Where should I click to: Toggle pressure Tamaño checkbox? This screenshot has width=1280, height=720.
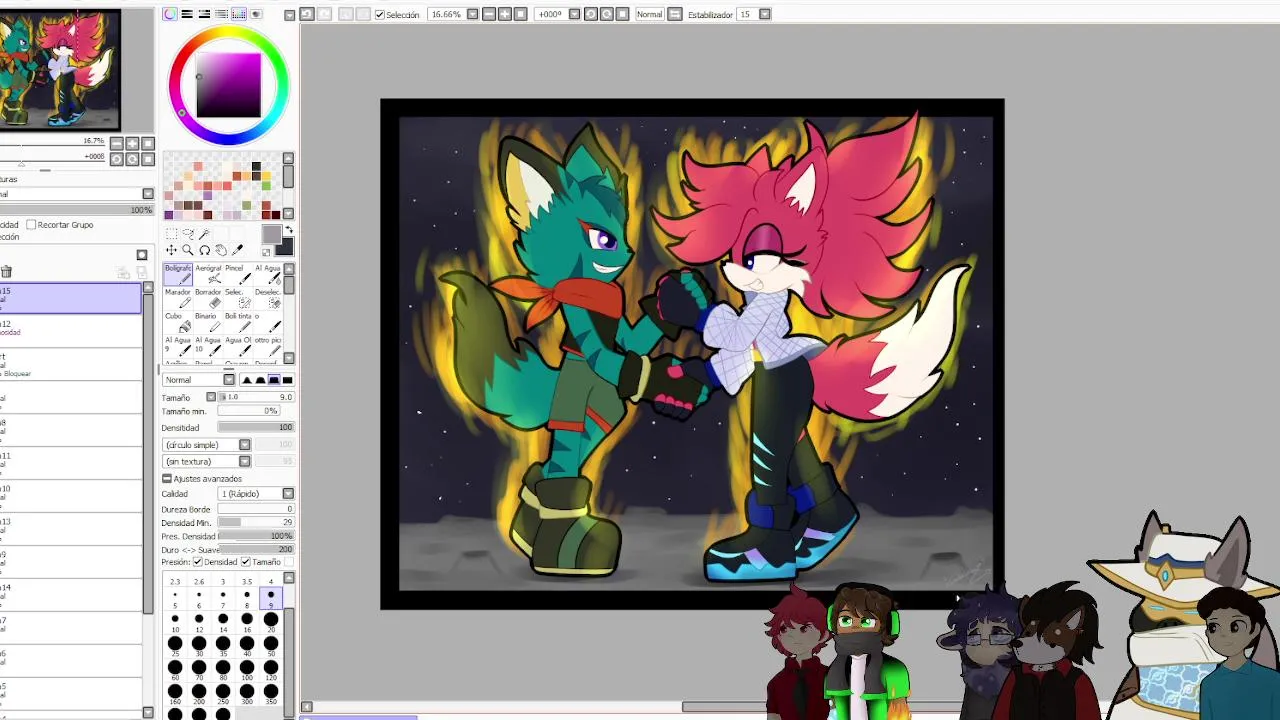tap(246, 562)
